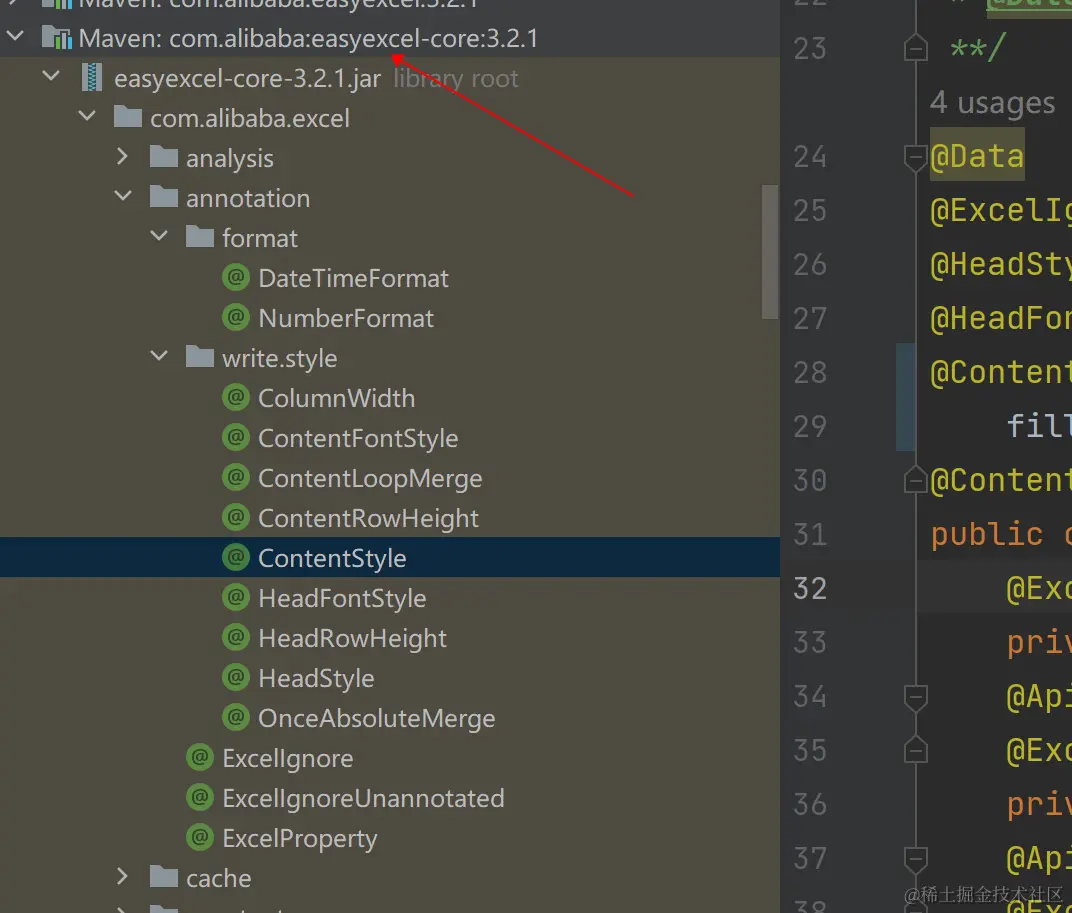Click the "4 usages" hint link
The width and height of the screenshot is (1072, 913).
click(992, 103)
